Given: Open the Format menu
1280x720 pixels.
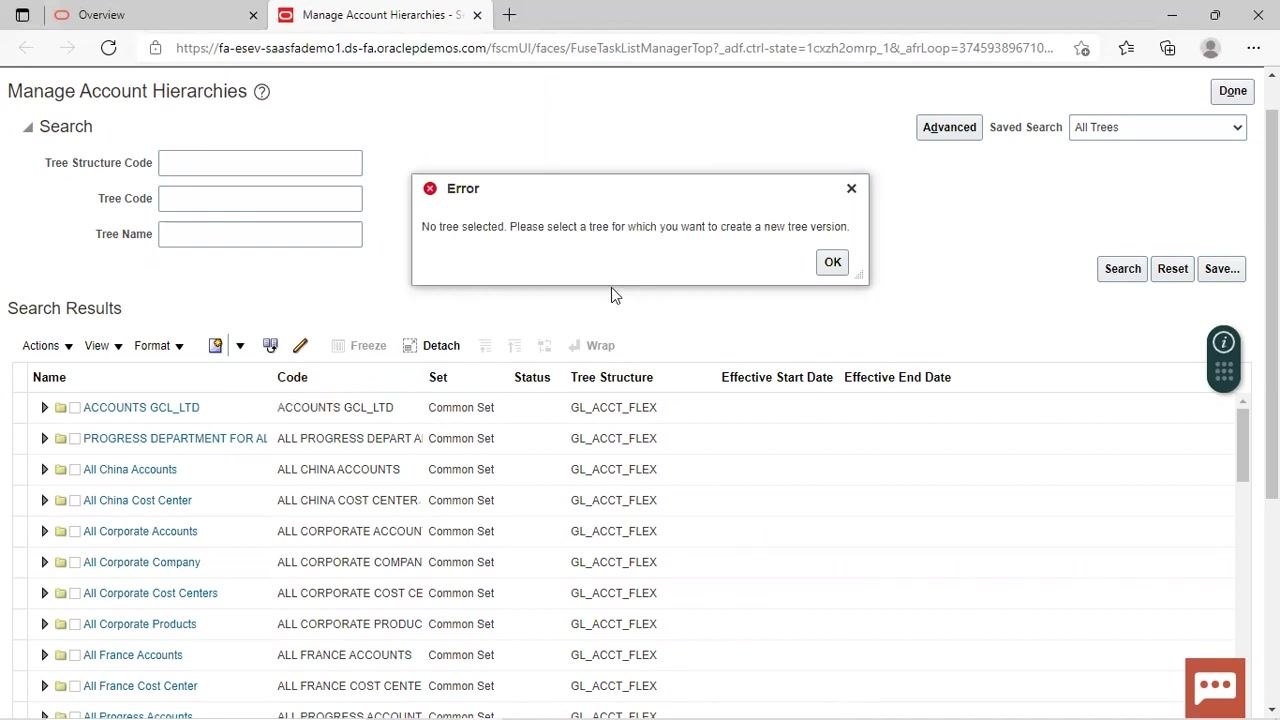Looking at the screenshot, I should [x=159, y=346].
